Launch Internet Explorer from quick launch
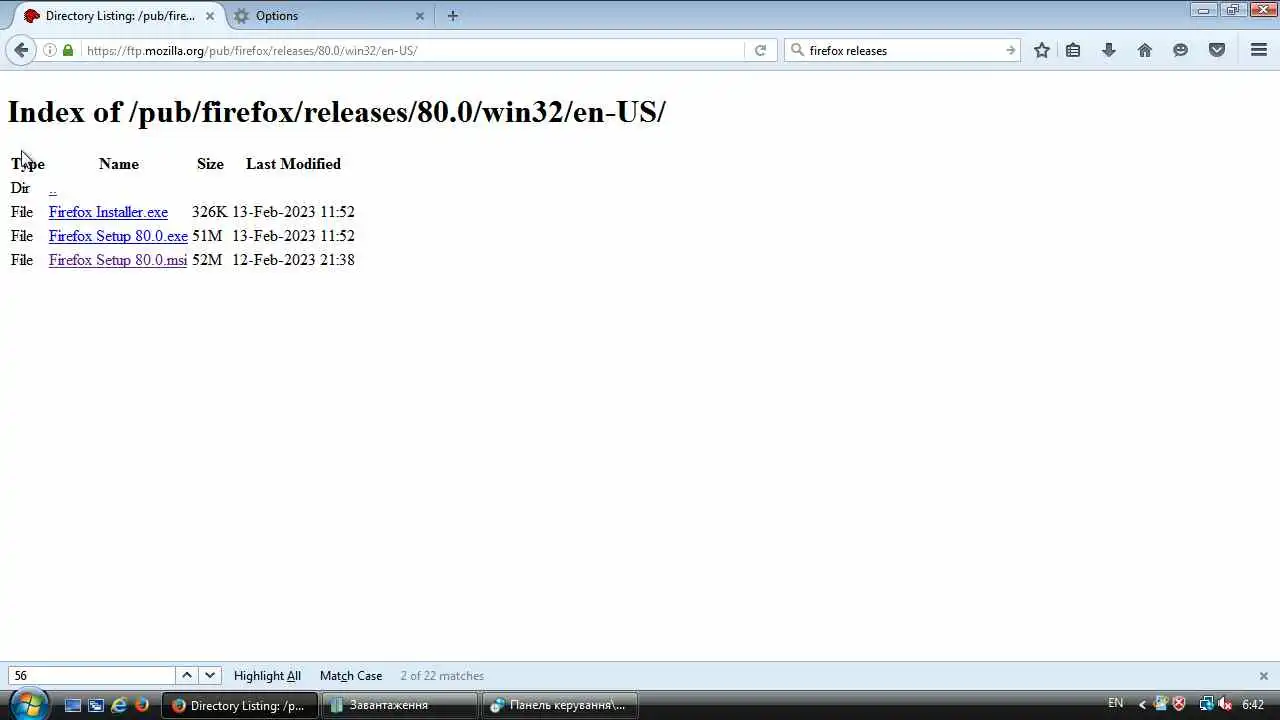This screenshot has width=1280, height=720. (119, 705)
